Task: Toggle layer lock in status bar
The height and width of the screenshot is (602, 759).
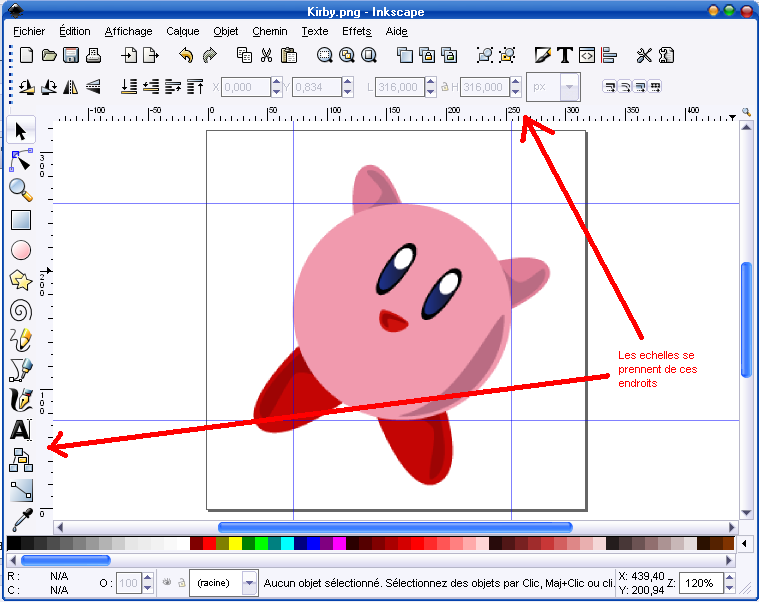Action: click(x=182, y=583)
